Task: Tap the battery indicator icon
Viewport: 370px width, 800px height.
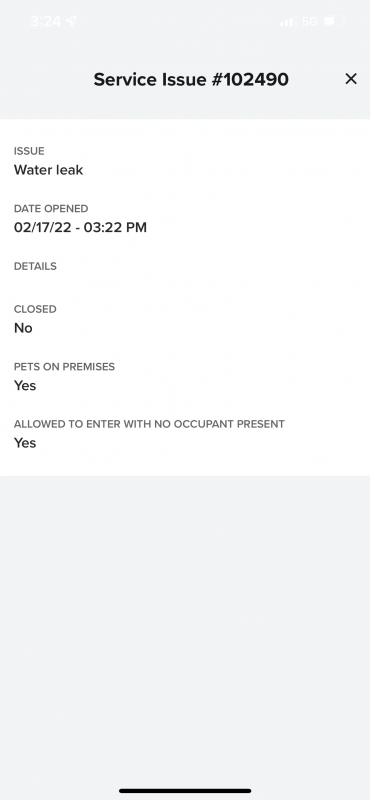Action: point(335,21)
